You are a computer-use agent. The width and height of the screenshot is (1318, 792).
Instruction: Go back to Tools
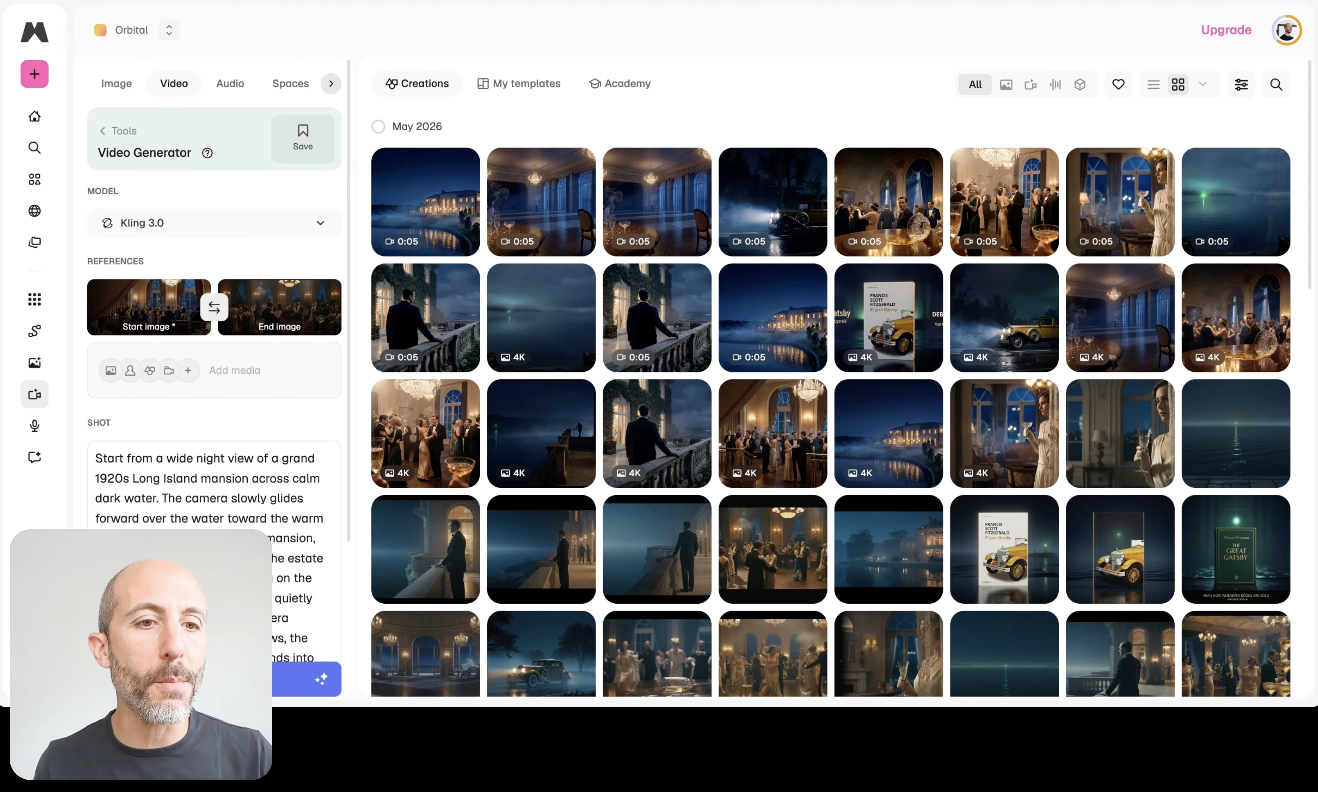(x=117, y=131)
